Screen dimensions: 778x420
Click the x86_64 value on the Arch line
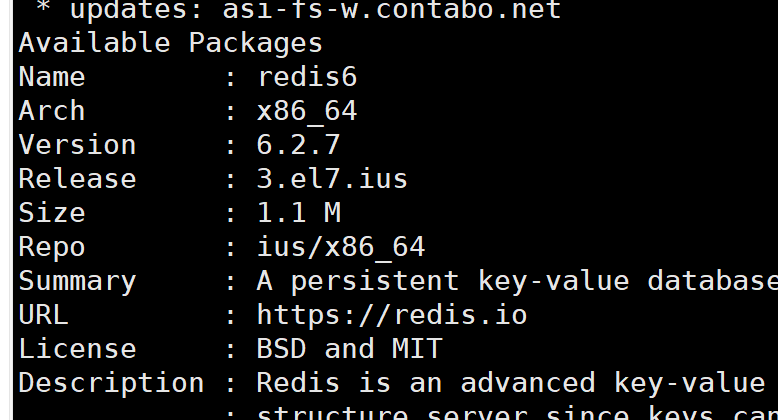[307, 111]
